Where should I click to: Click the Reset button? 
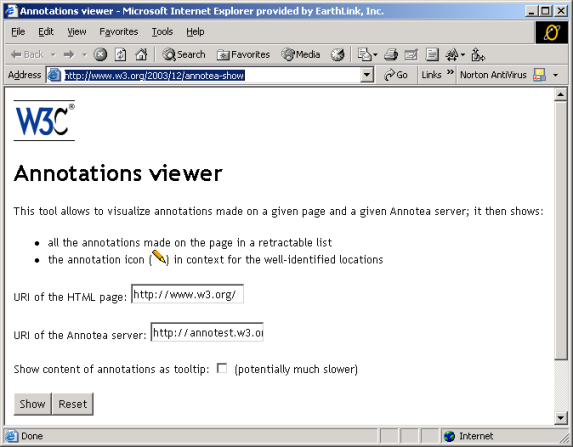click(73, 404)
